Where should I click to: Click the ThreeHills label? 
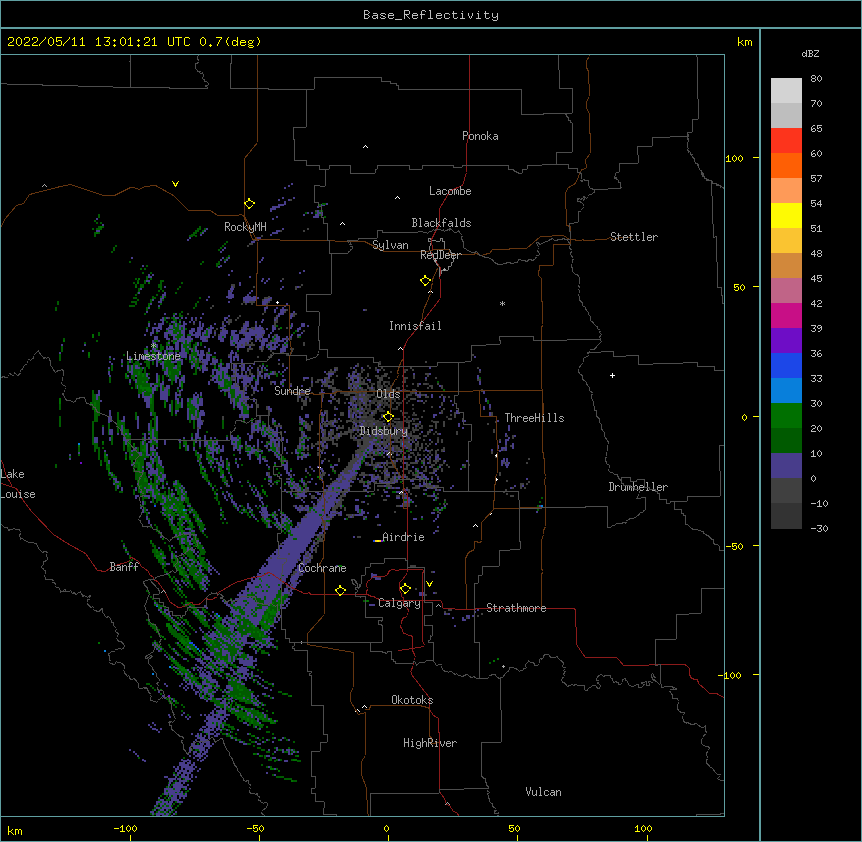(534, 418)
